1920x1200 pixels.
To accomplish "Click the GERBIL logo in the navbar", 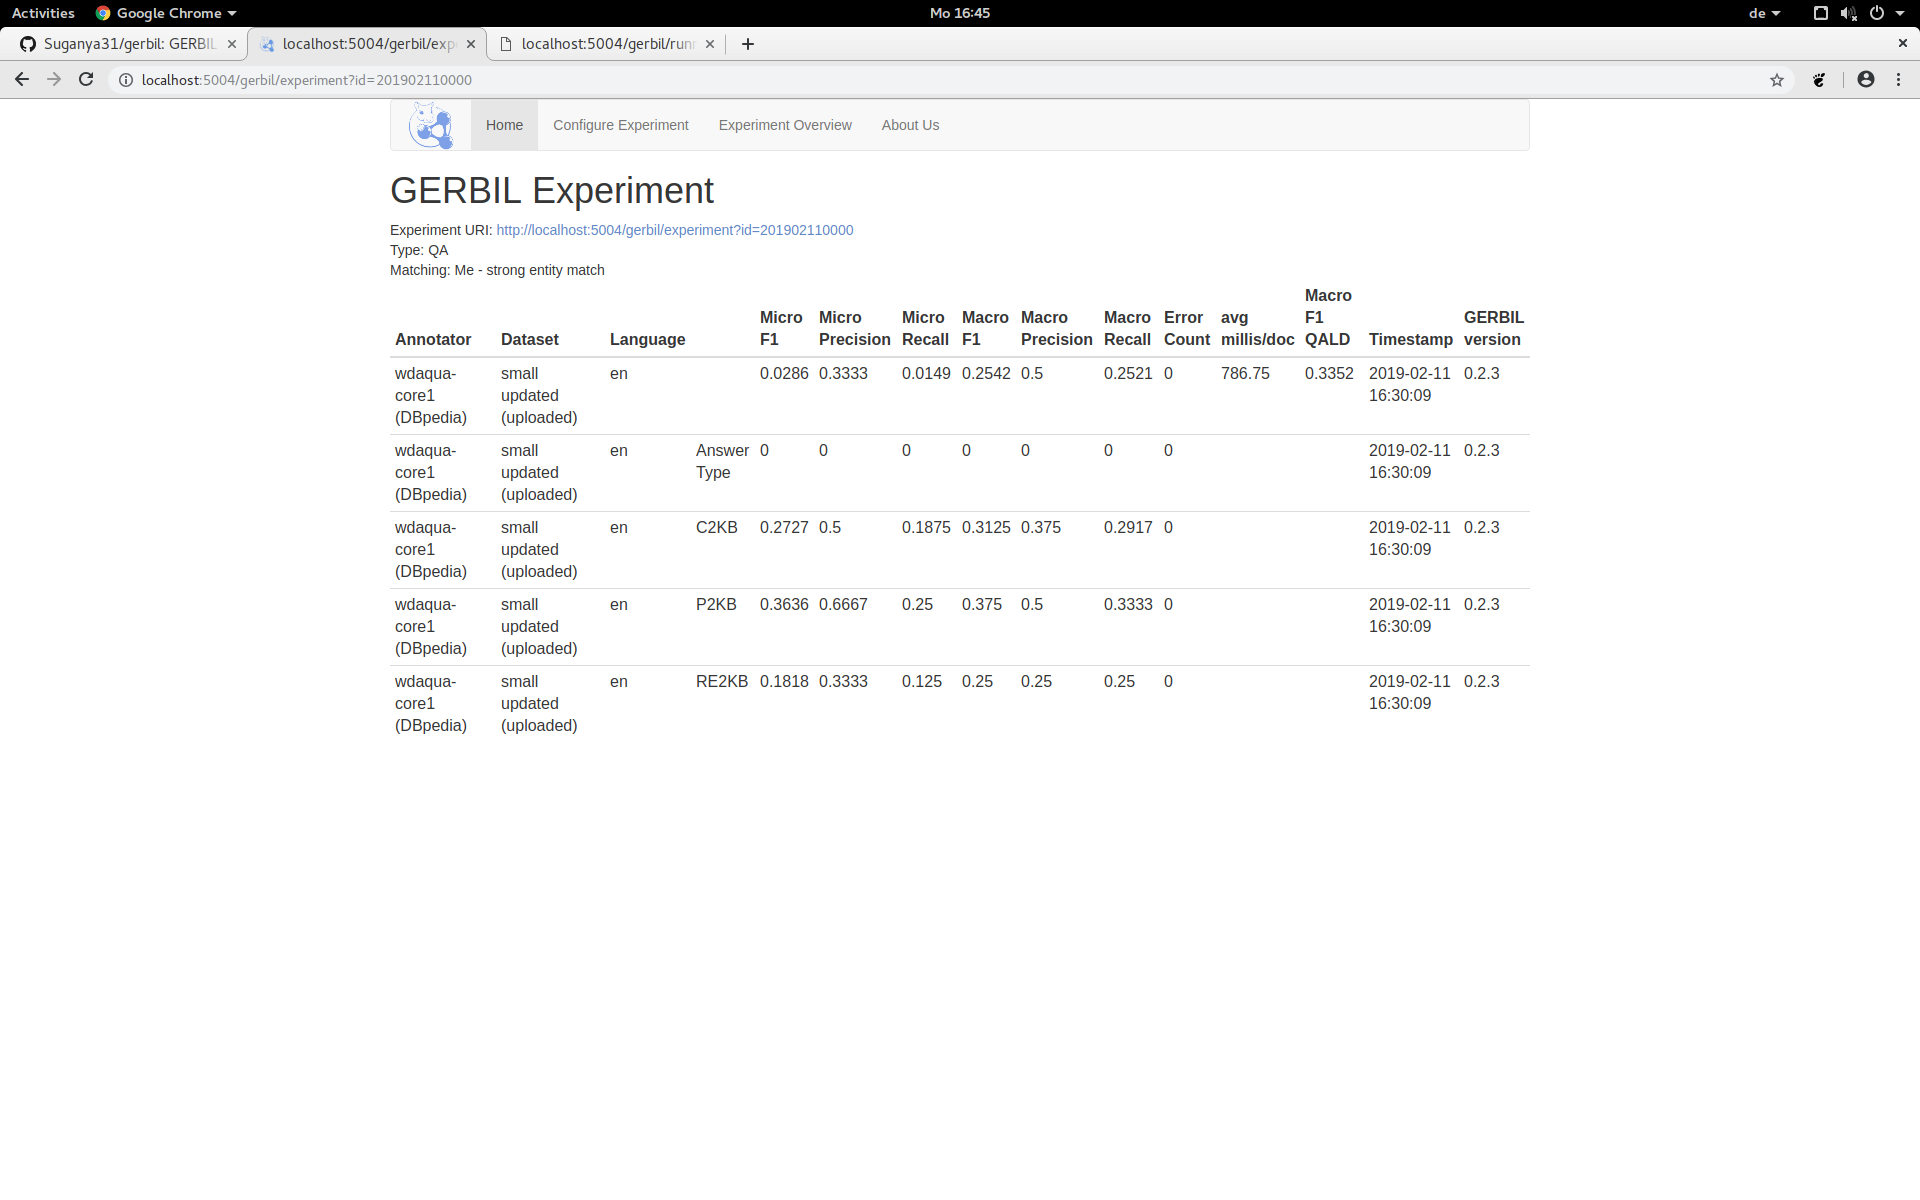I will pos(431,125).
